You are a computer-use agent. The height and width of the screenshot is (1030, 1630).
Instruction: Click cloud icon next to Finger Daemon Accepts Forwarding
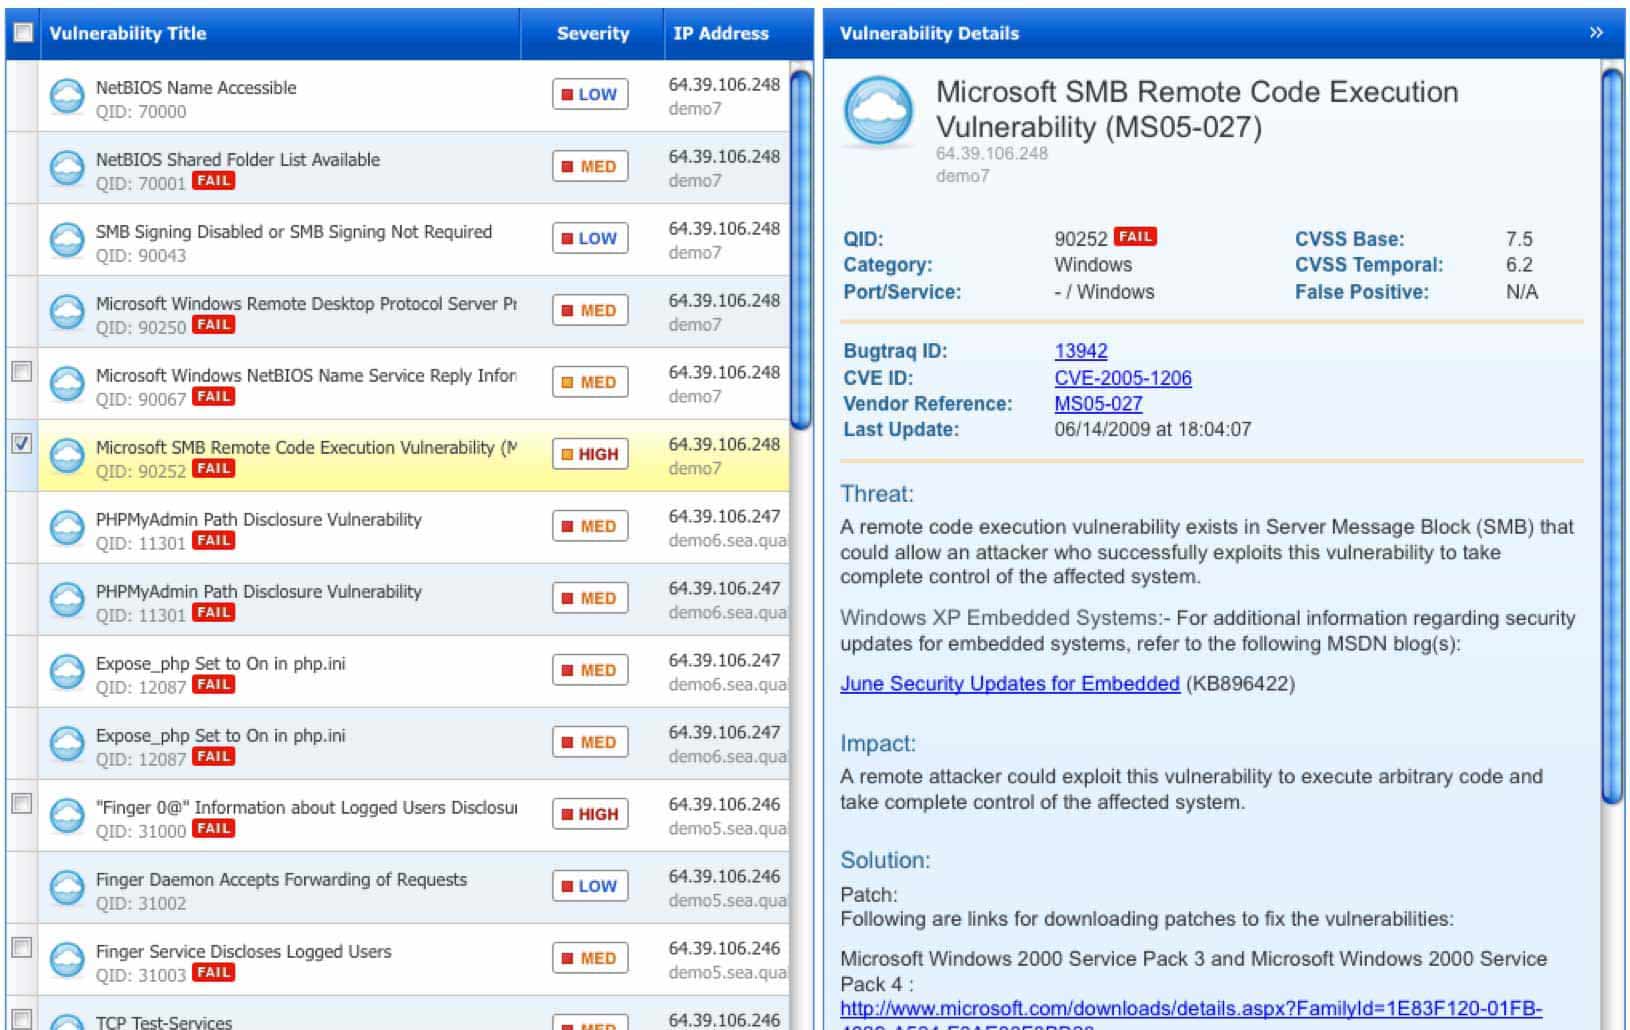click(67, 888)
